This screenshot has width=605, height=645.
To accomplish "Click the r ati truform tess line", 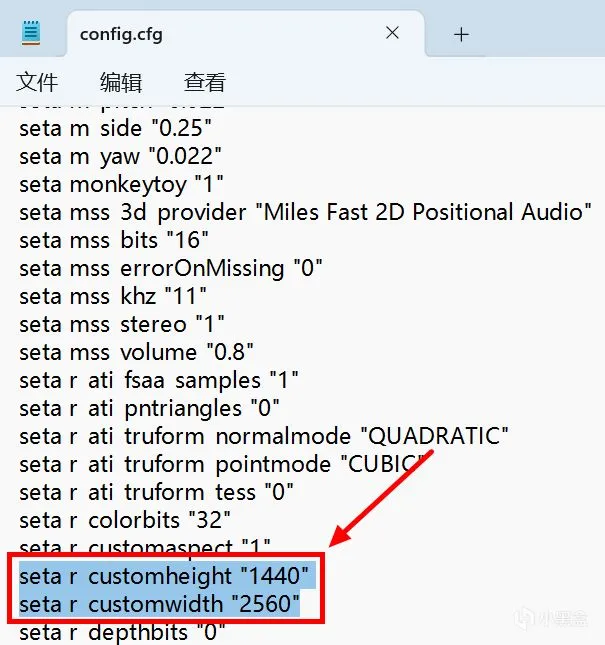I will (156, 492).
